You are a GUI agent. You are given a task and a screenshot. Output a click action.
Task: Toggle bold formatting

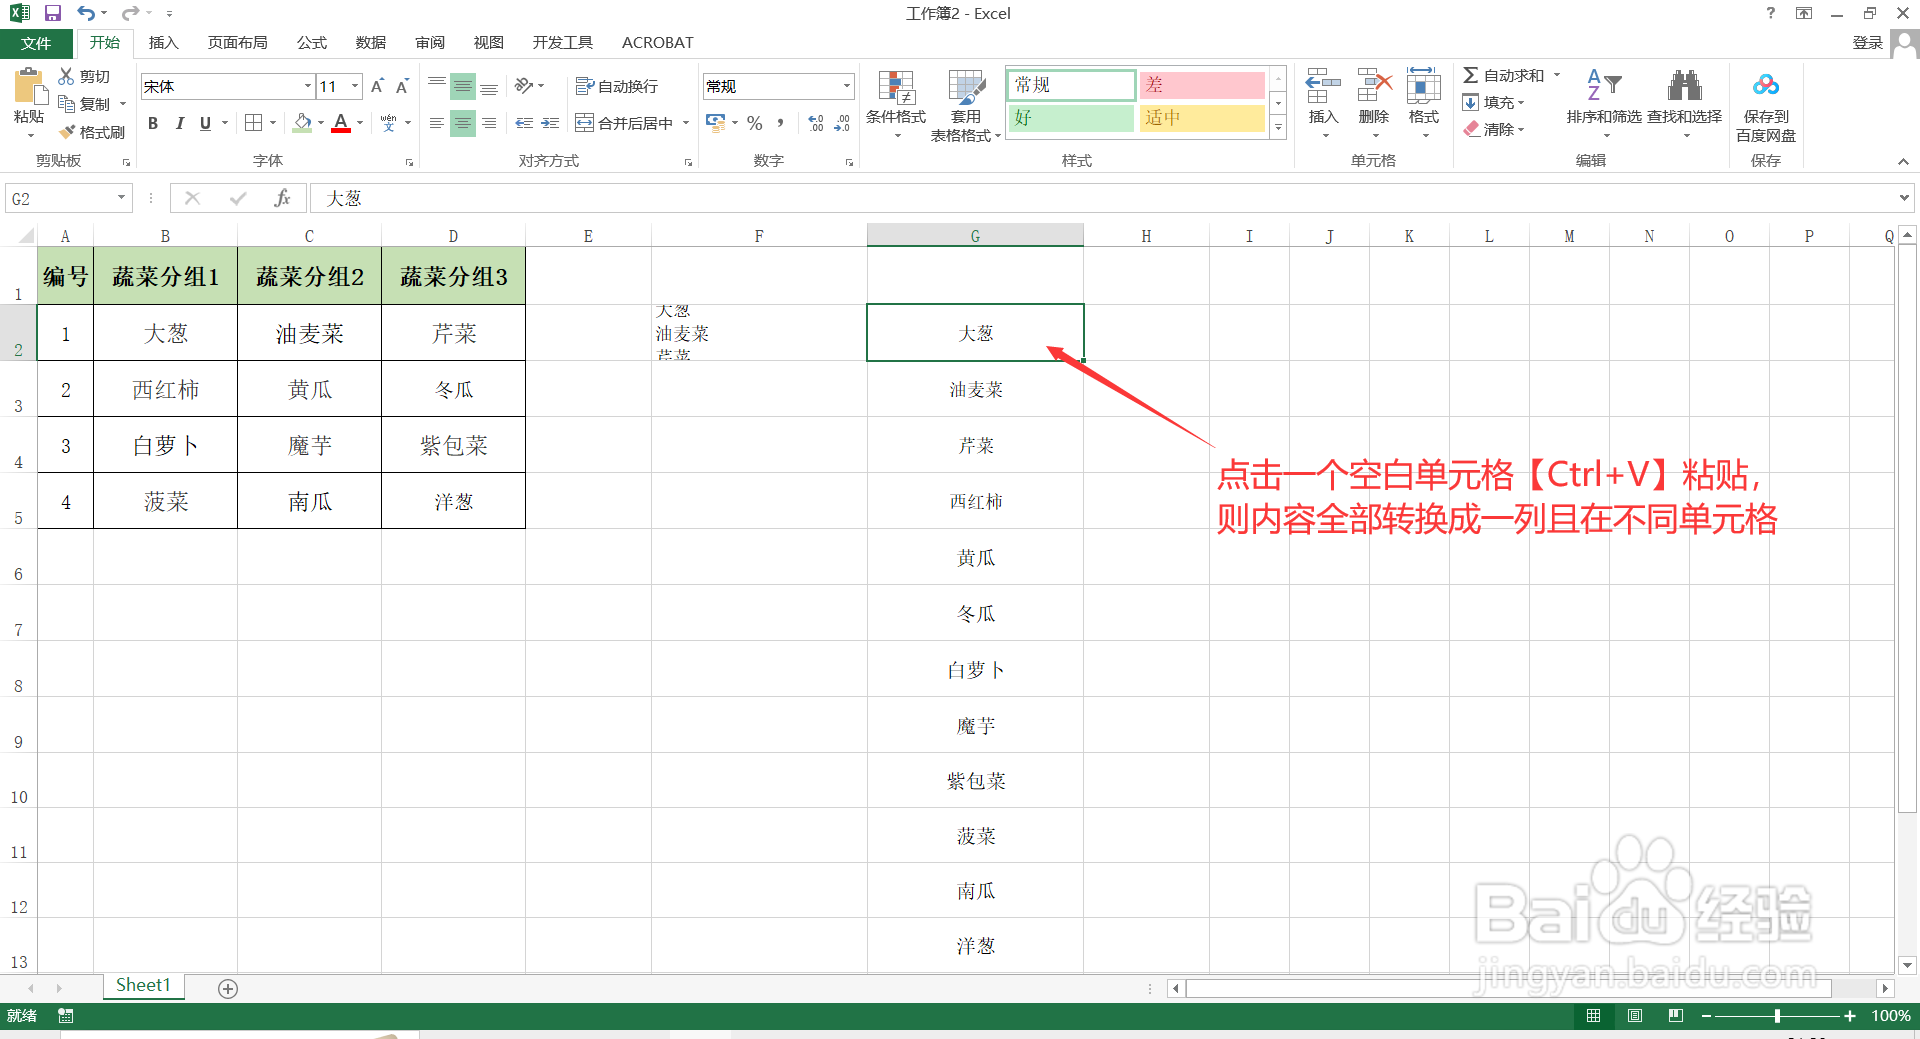(152, 123)
